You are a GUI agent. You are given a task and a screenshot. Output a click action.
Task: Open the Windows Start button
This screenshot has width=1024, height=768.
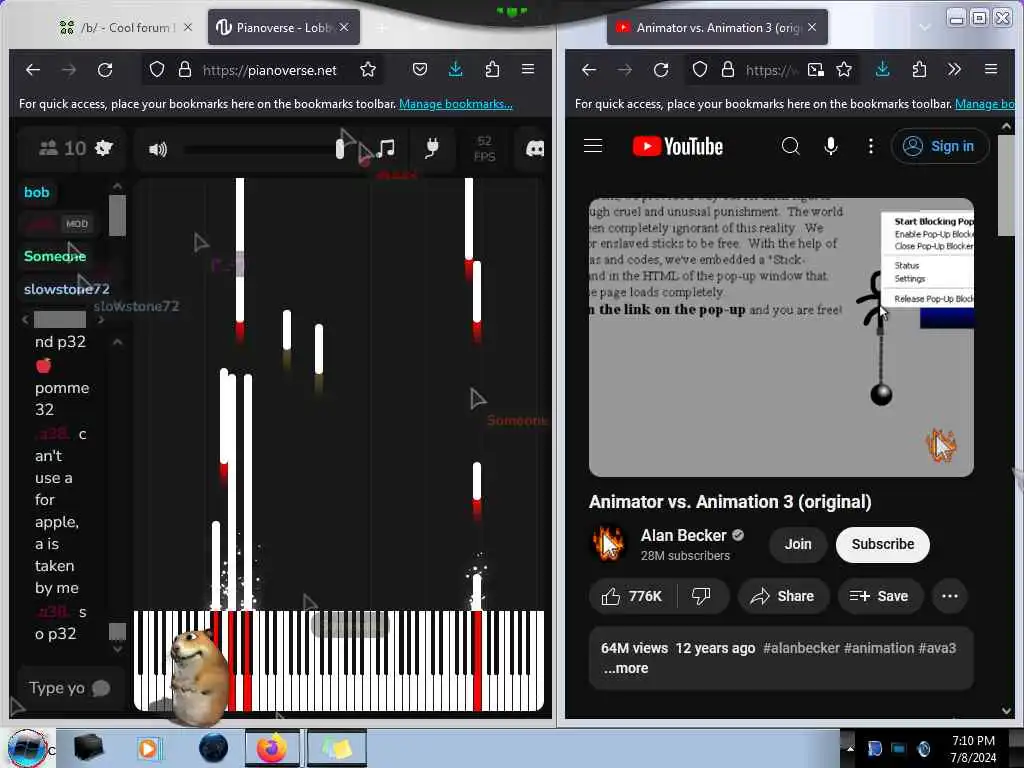pyautogui.click(x=27, y=748)
